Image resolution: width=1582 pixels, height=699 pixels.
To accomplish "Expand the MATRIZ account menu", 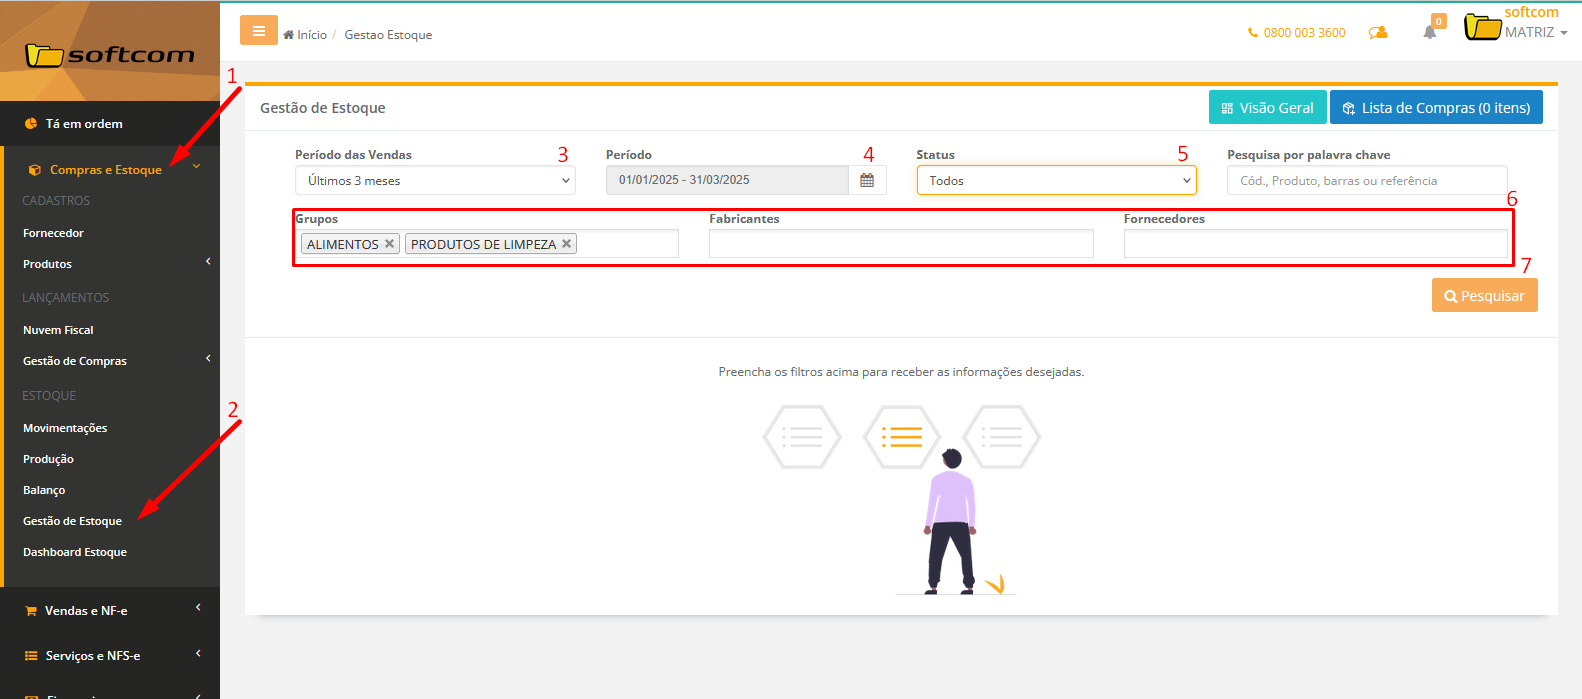I will [x=1535, y=32].
